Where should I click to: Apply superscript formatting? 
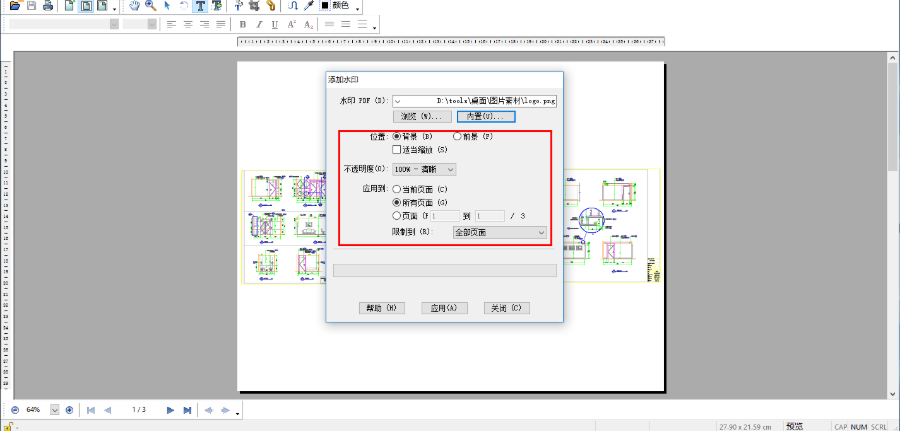(292, 24)
